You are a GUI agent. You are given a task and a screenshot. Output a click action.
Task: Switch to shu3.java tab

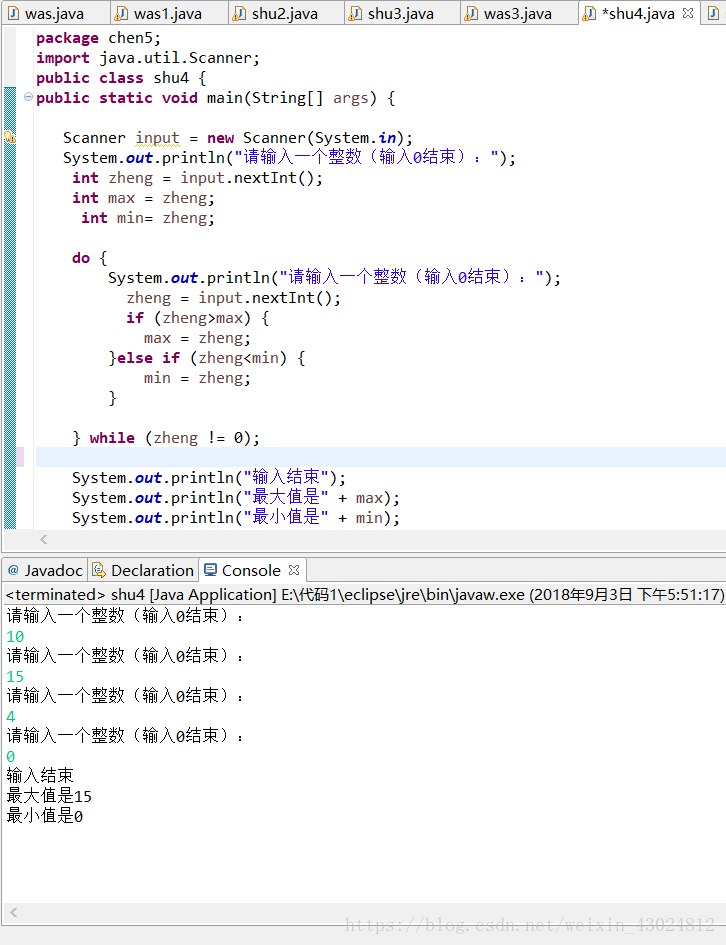401,13
